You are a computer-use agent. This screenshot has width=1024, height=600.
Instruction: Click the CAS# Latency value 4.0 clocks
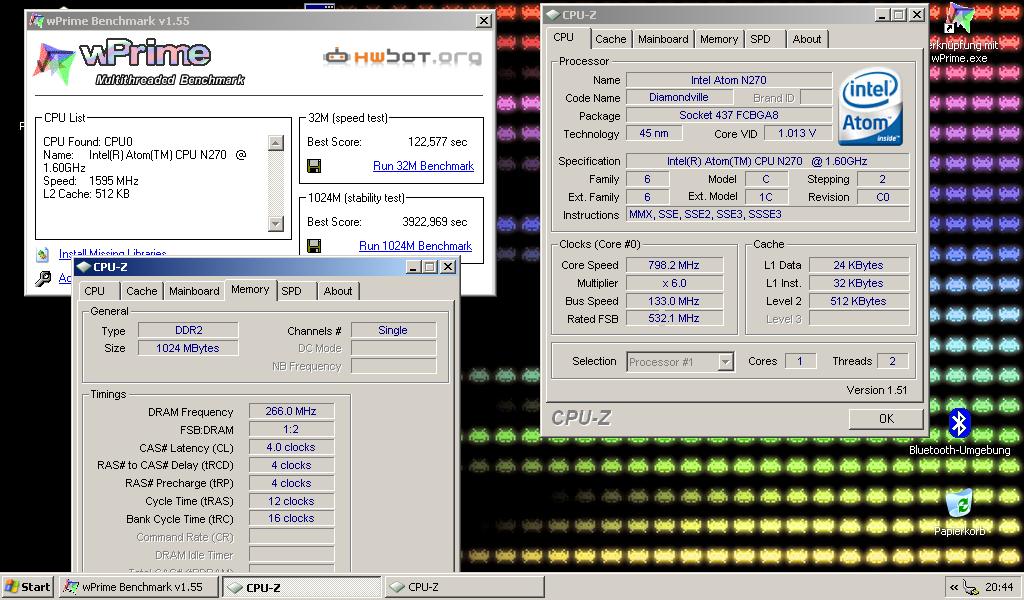coord(291,447)
